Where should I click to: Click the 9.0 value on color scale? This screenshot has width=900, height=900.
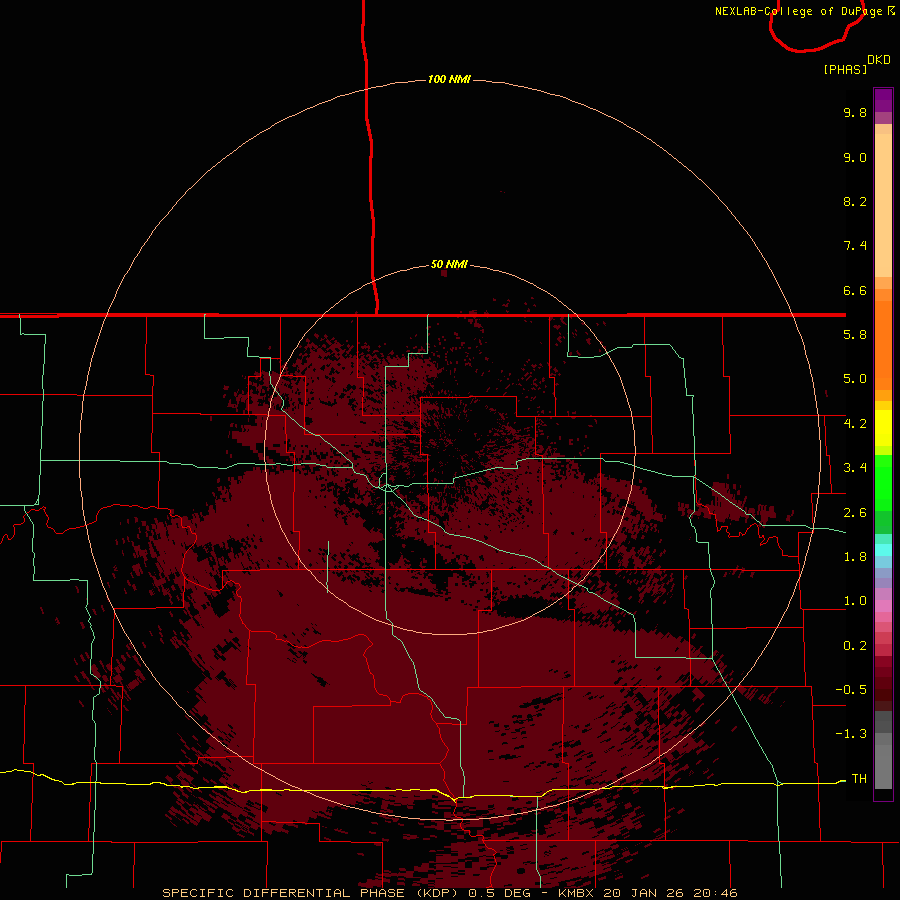855,157
